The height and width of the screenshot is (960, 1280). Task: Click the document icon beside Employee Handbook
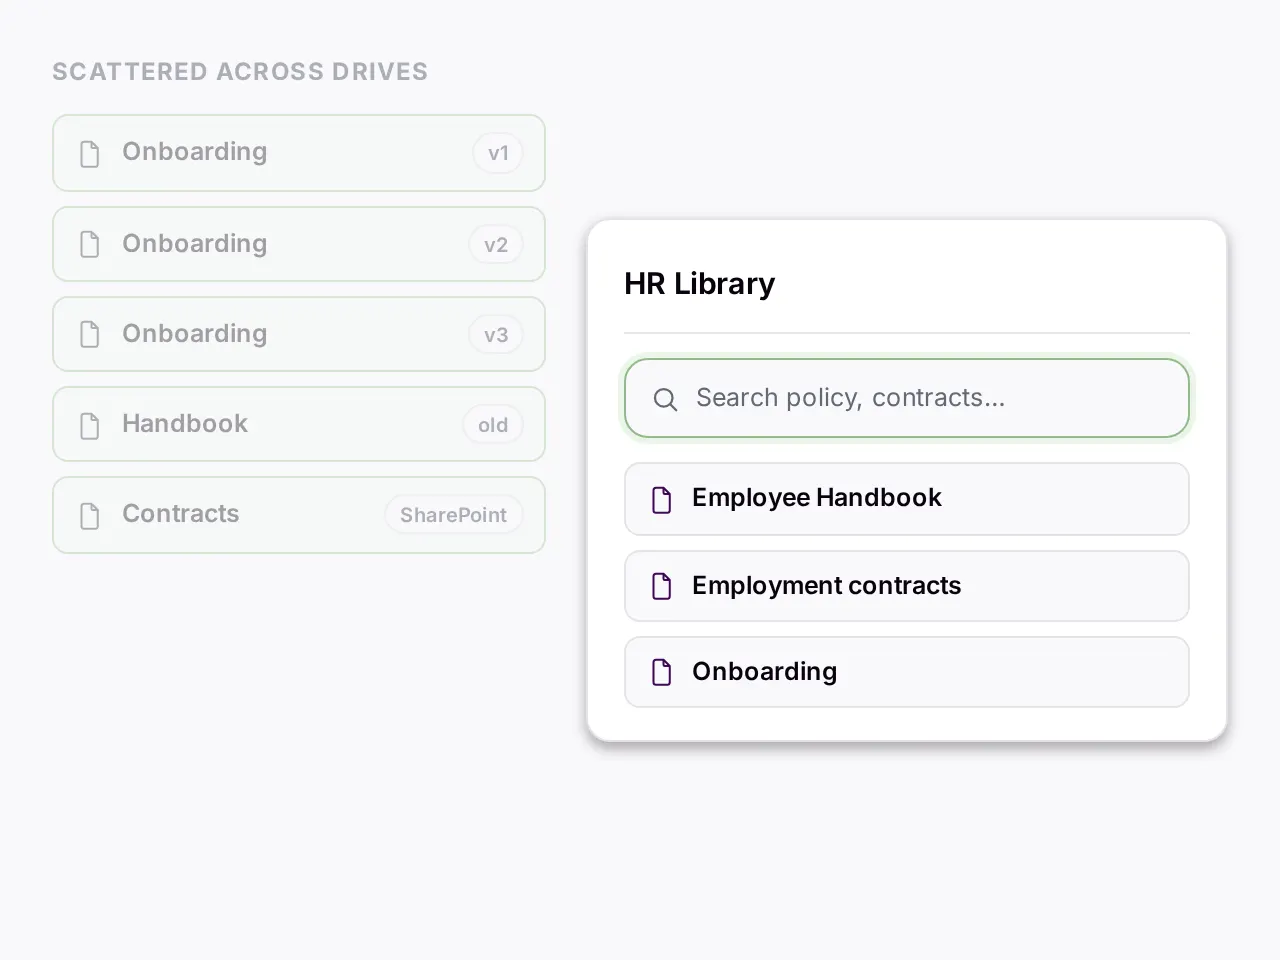[662, 499]
